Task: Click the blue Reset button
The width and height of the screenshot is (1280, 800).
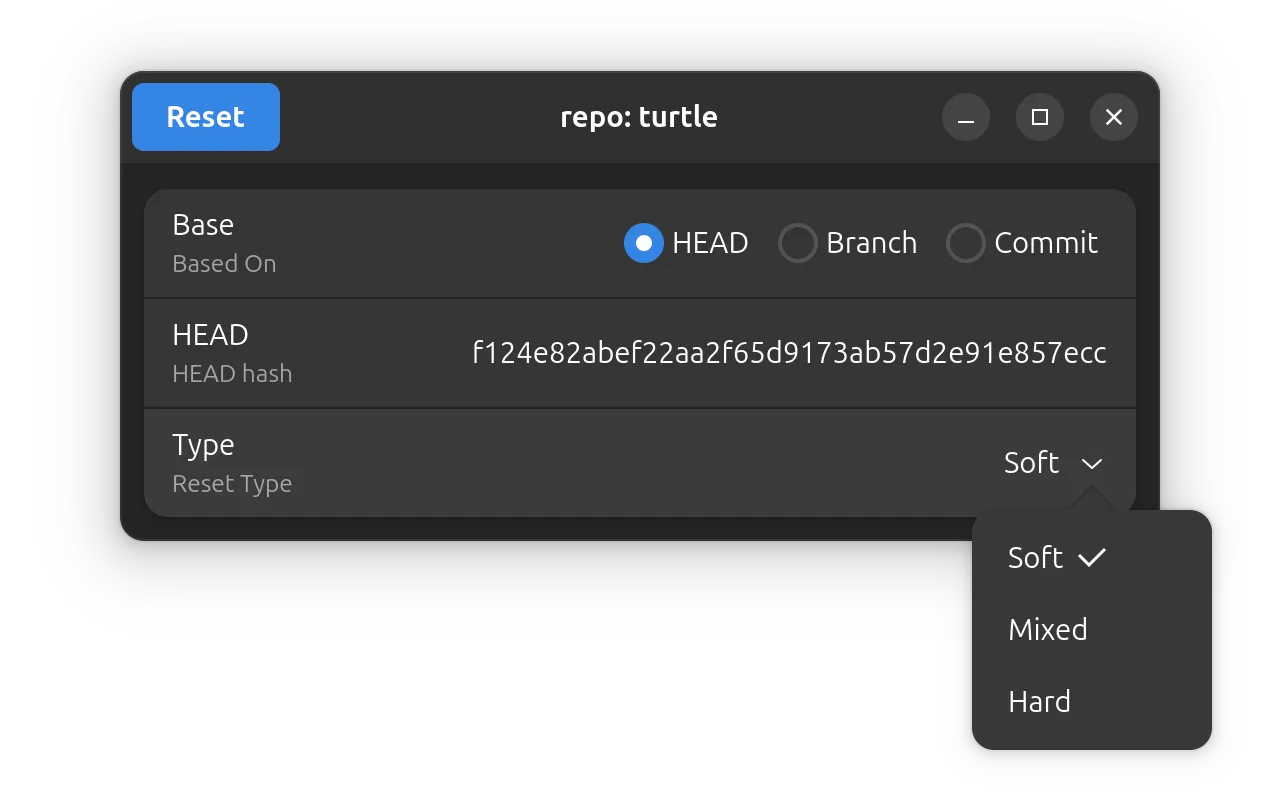Action: pyautogui.click(x=206, y=117)
